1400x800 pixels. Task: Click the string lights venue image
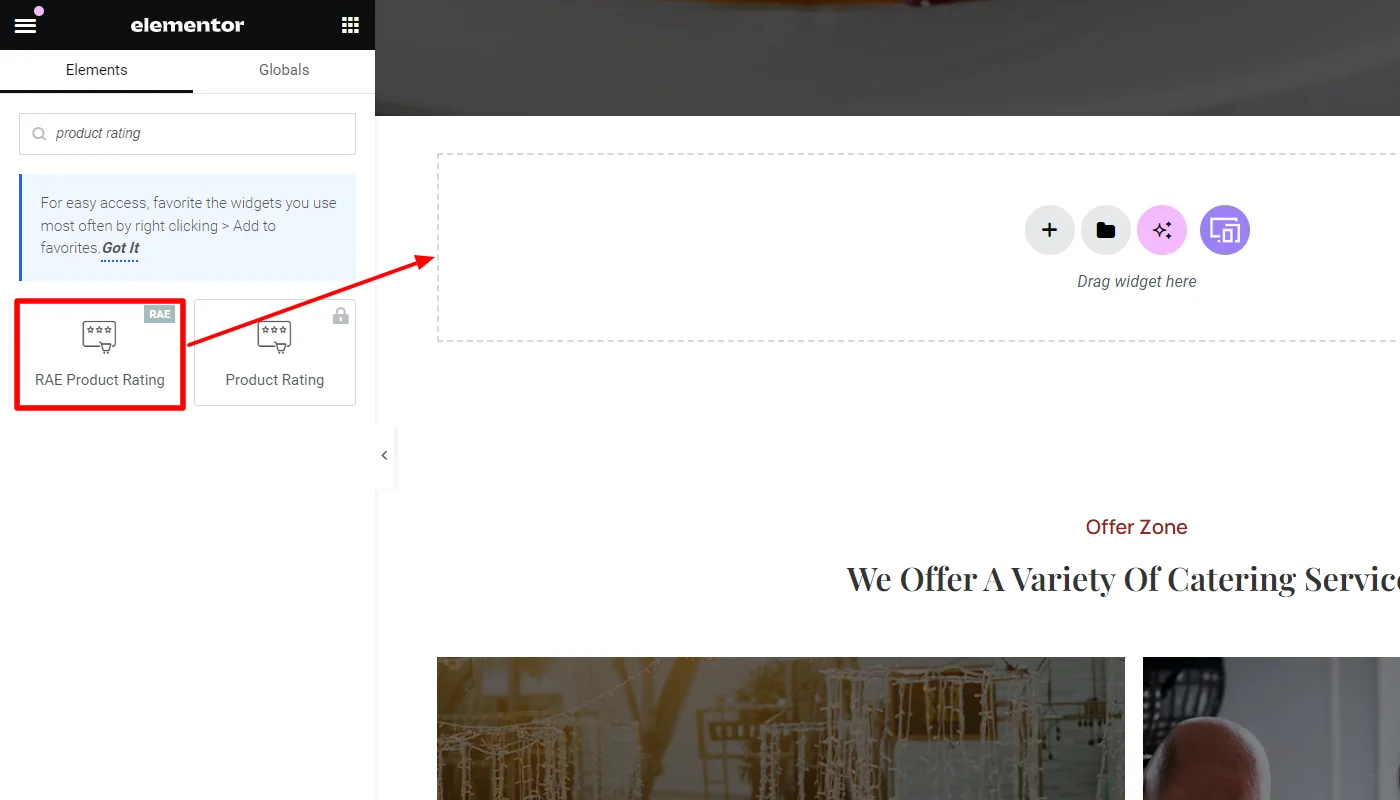(781, 728)
